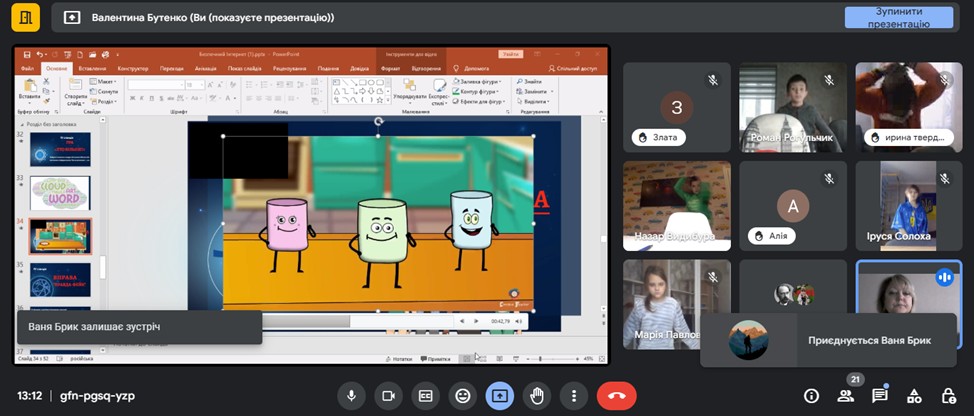
Task: Click the Save icon in PowerPoint title bar
Action: [x=27, y=55]
